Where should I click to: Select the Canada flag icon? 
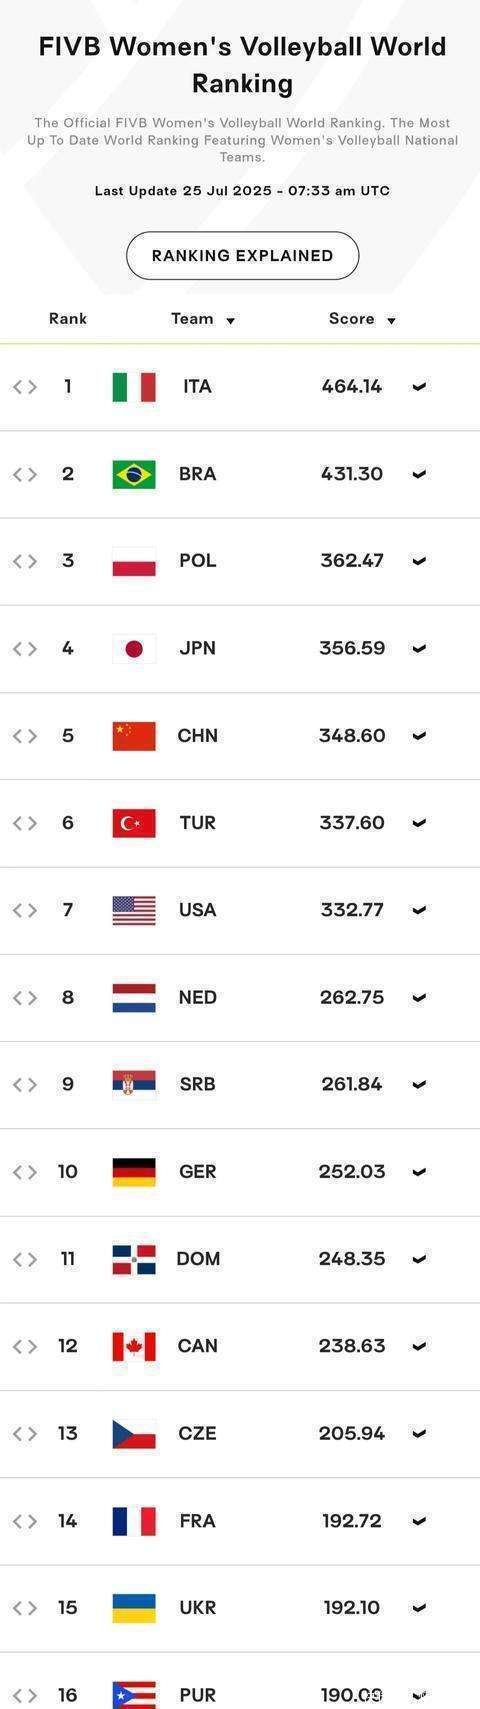(134, 1346)
